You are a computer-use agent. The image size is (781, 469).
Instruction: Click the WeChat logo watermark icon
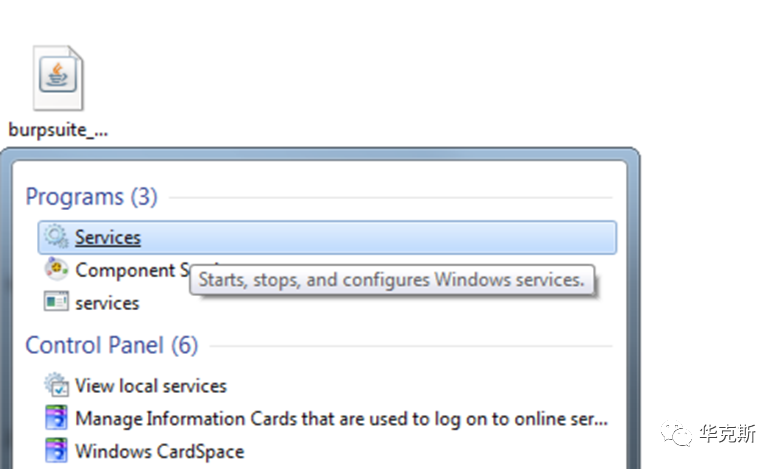click(680, 434)
